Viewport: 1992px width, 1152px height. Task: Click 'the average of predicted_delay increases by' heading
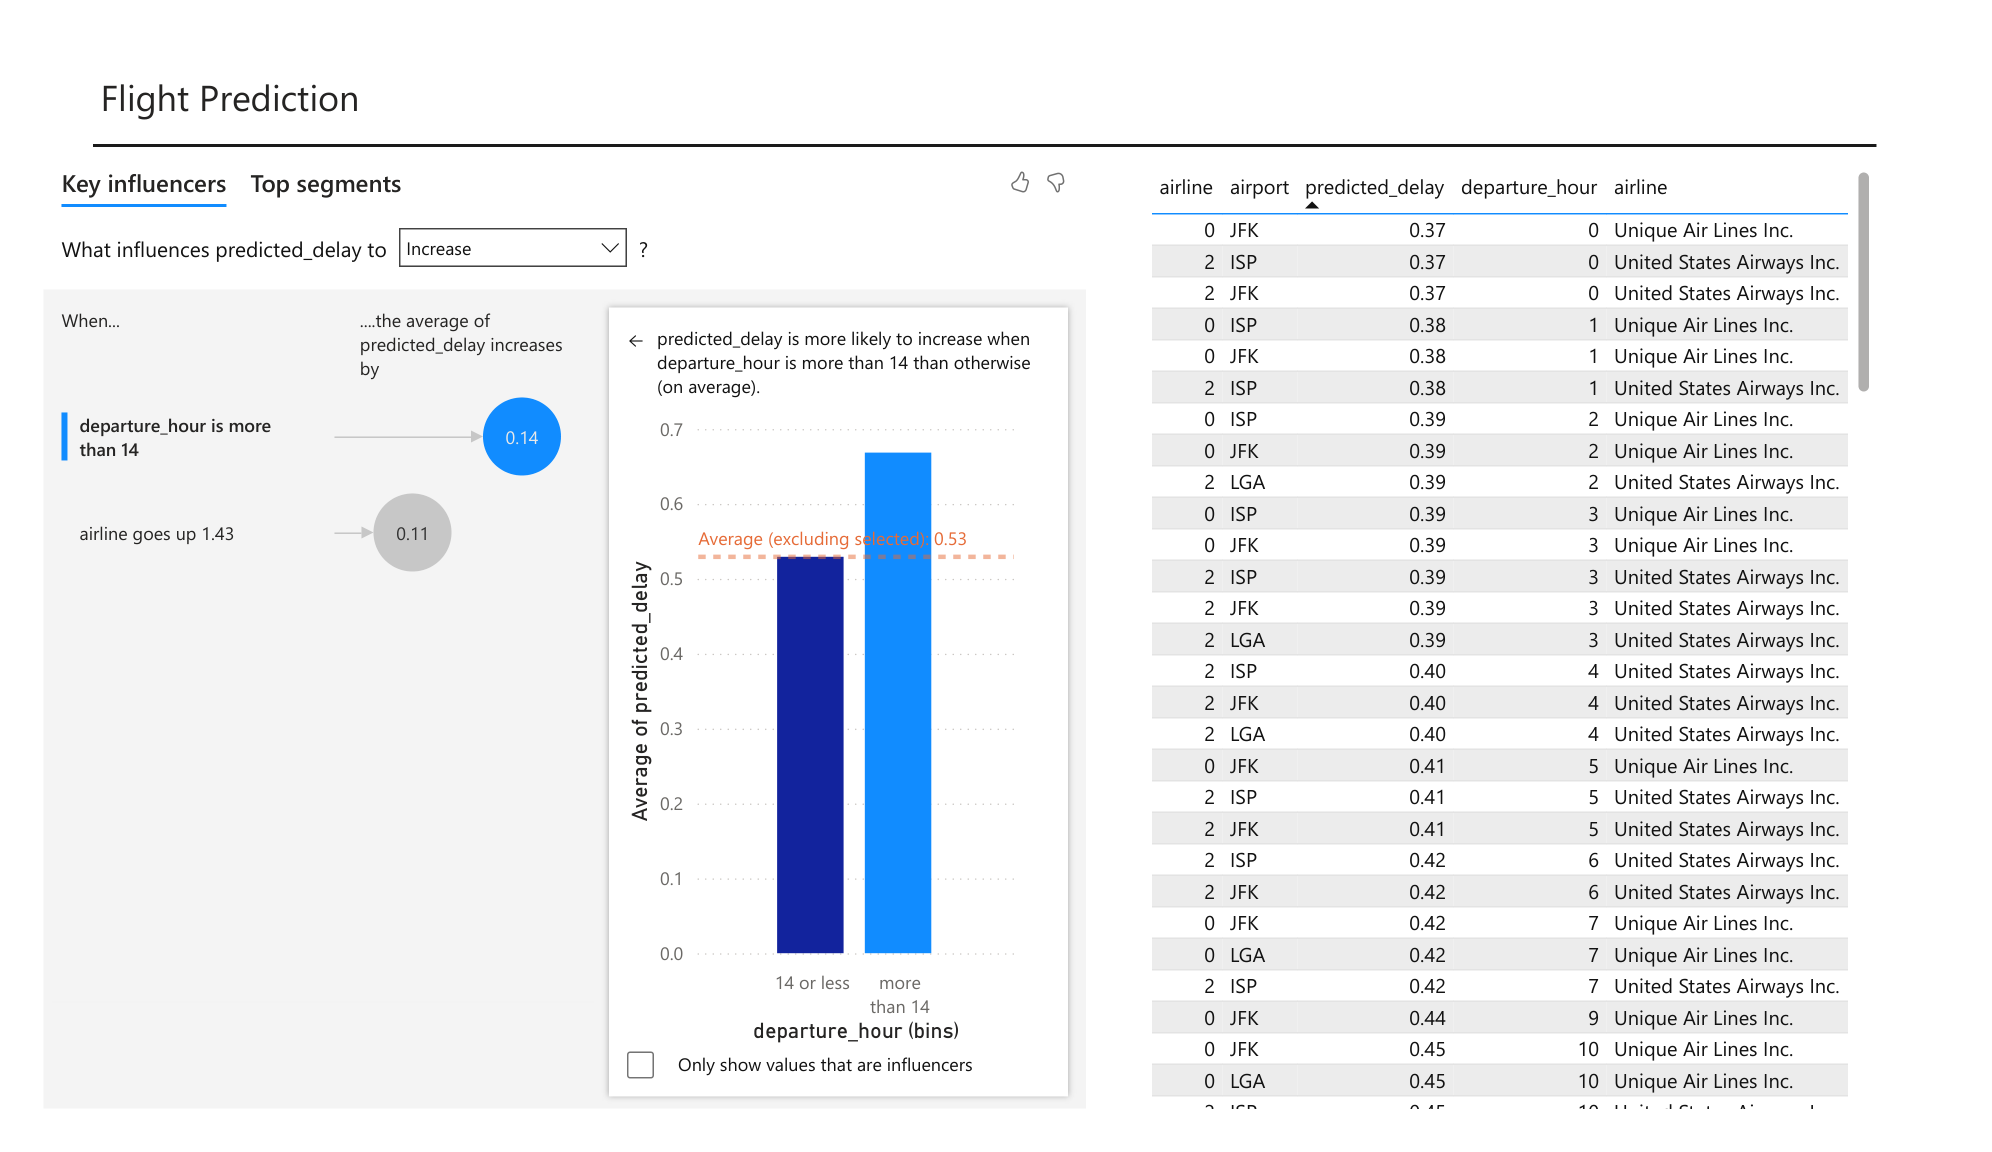pyautogui.click(x=461, y=345)
